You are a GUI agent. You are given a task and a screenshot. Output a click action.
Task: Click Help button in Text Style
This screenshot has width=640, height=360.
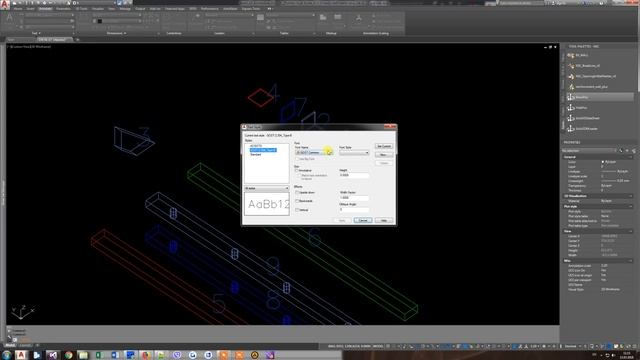[x=384, y=220]
